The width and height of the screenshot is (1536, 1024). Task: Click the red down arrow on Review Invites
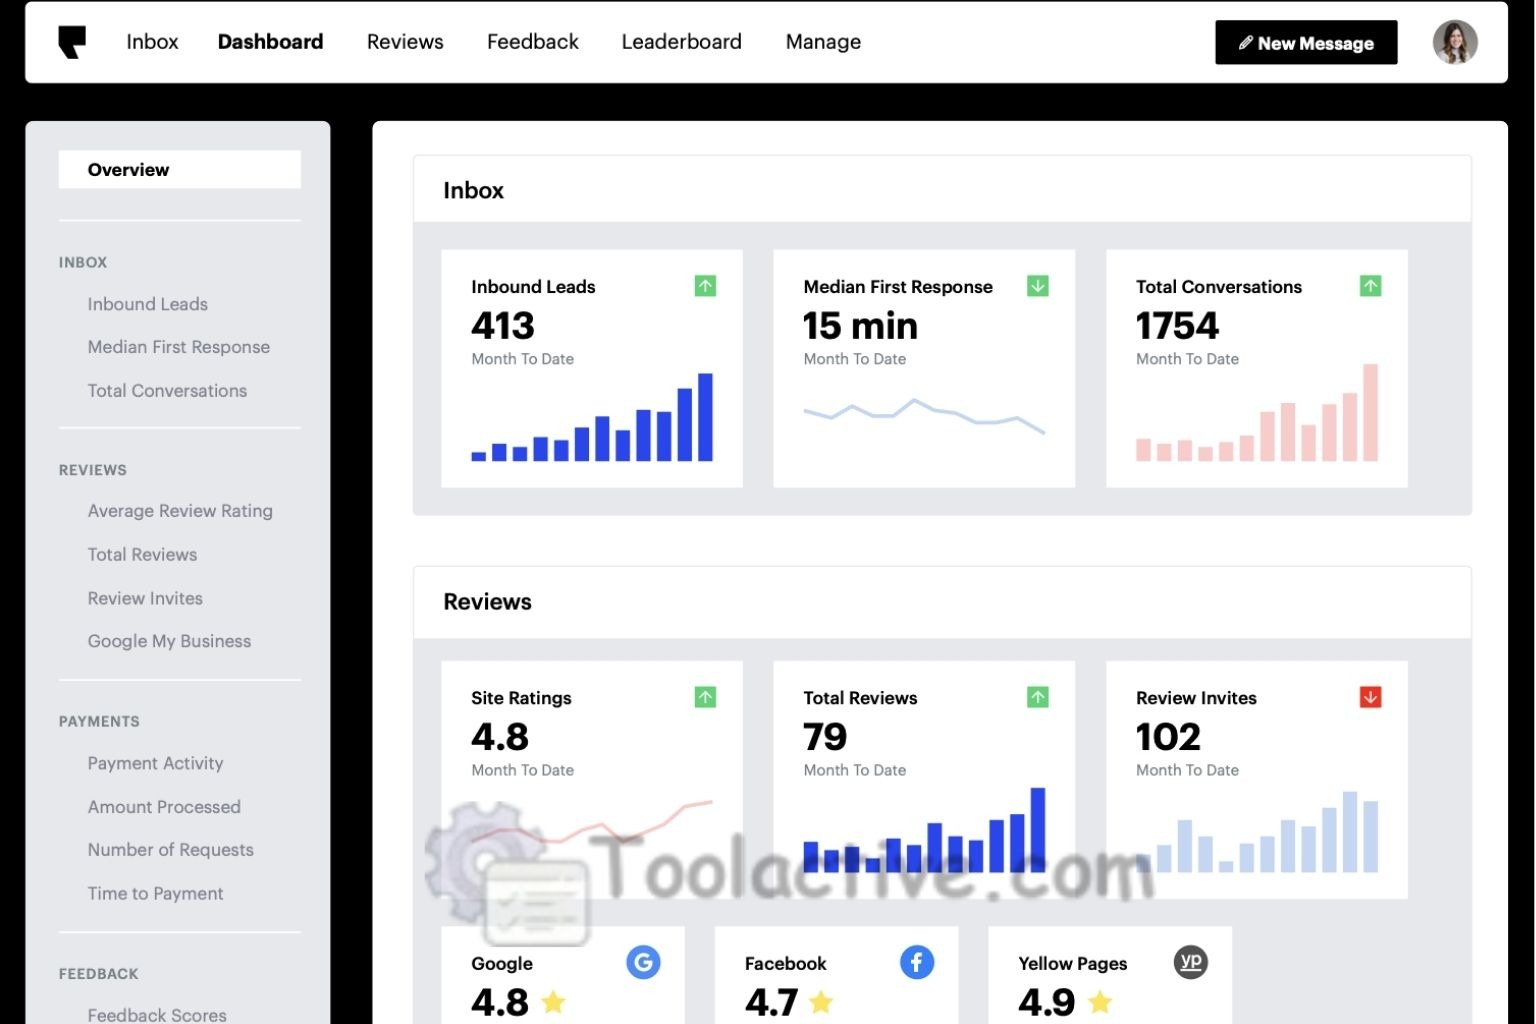[1370, 697]
